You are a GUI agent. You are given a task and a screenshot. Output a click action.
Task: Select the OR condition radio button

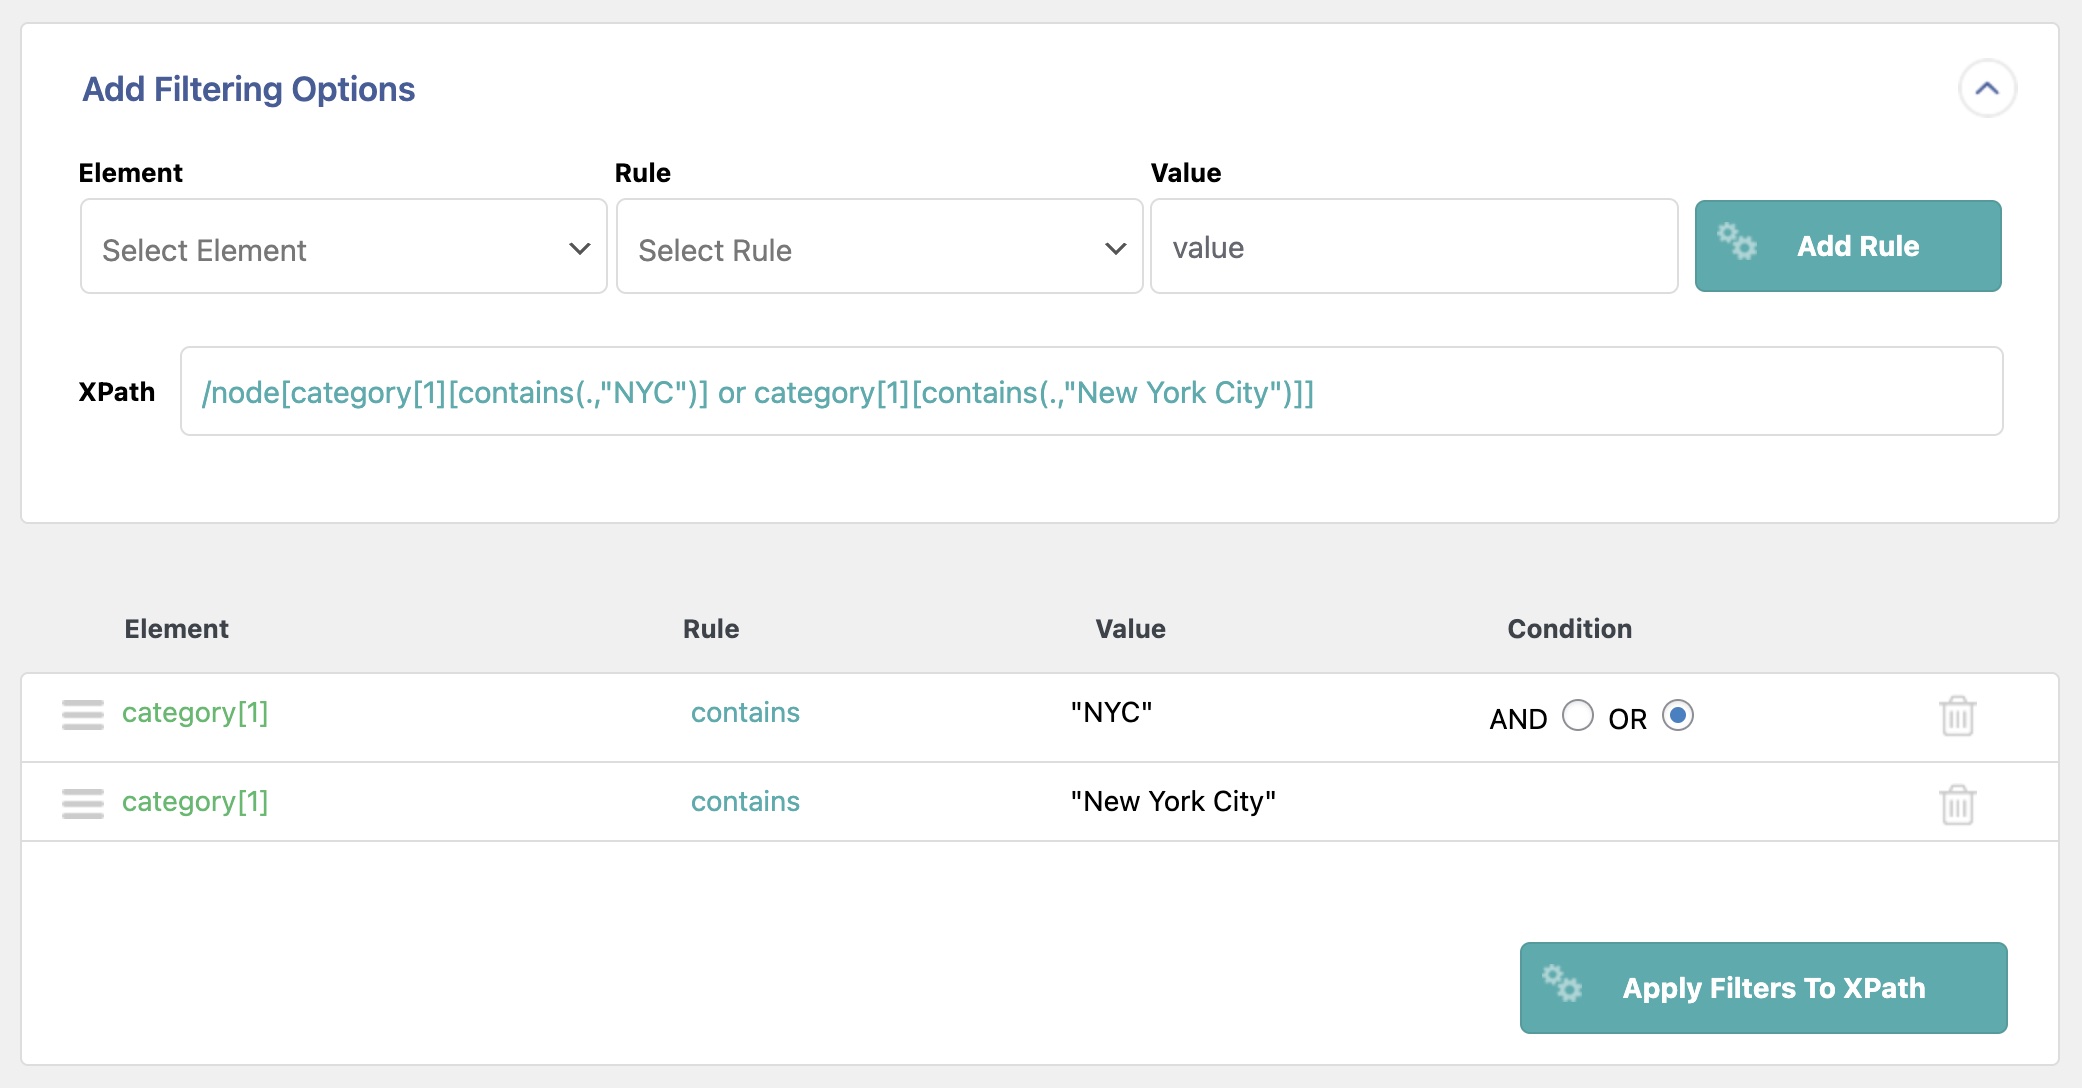point(1677,716)
